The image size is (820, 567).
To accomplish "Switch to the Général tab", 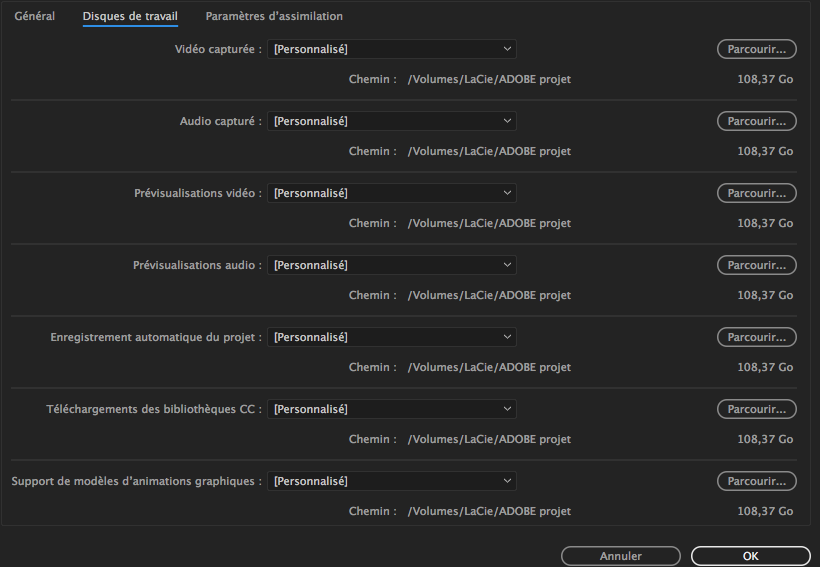I will (x=35, y=16).
